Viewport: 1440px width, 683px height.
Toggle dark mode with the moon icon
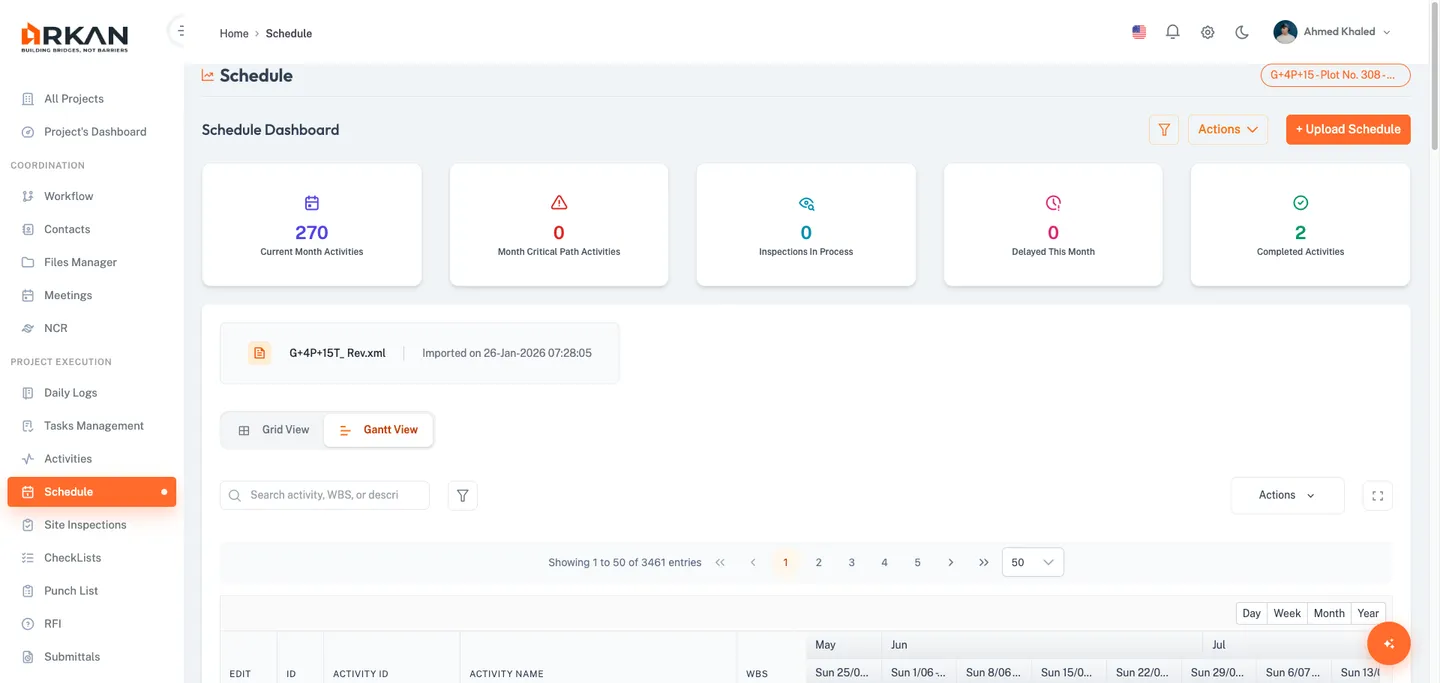[1241, 31]
